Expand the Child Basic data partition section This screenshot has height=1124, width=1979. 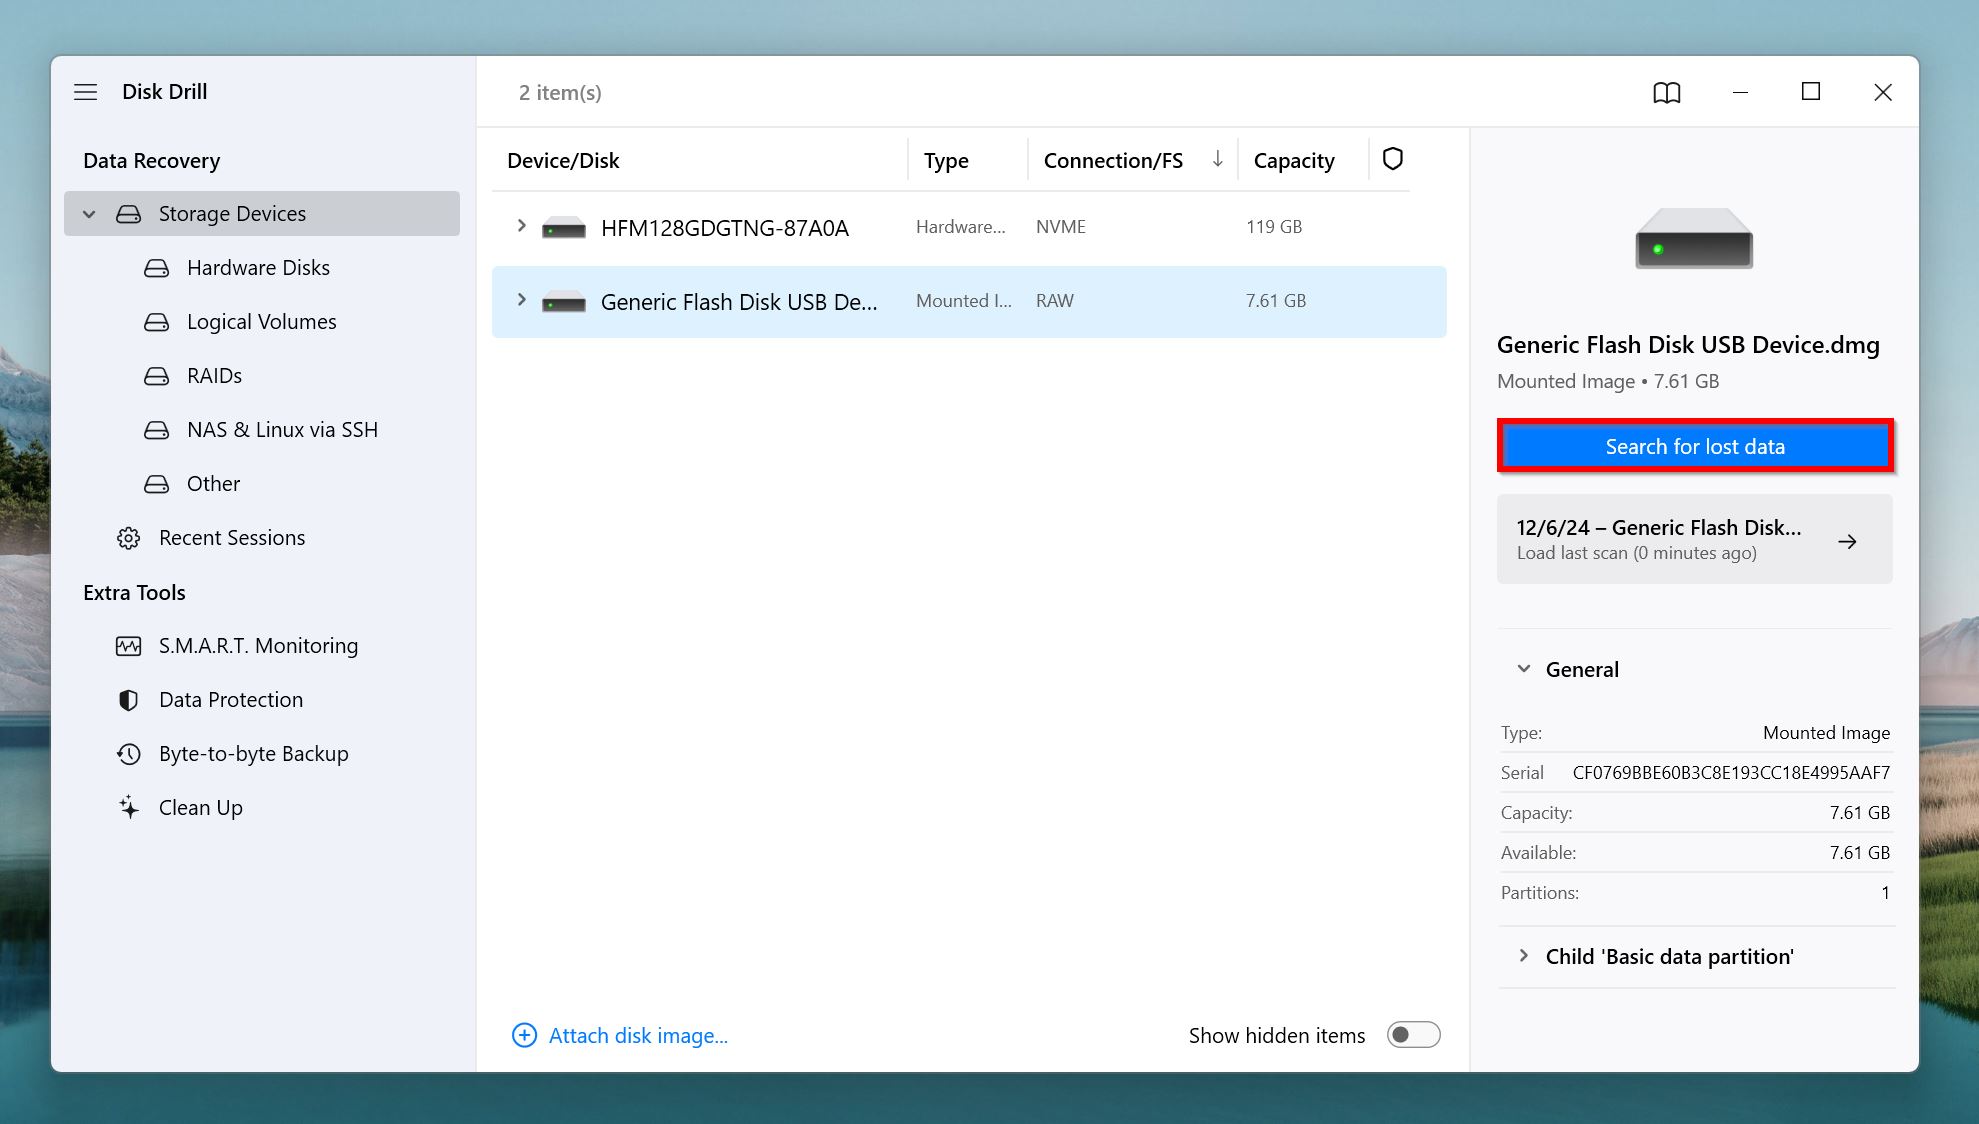click(x=1524, y=955)
